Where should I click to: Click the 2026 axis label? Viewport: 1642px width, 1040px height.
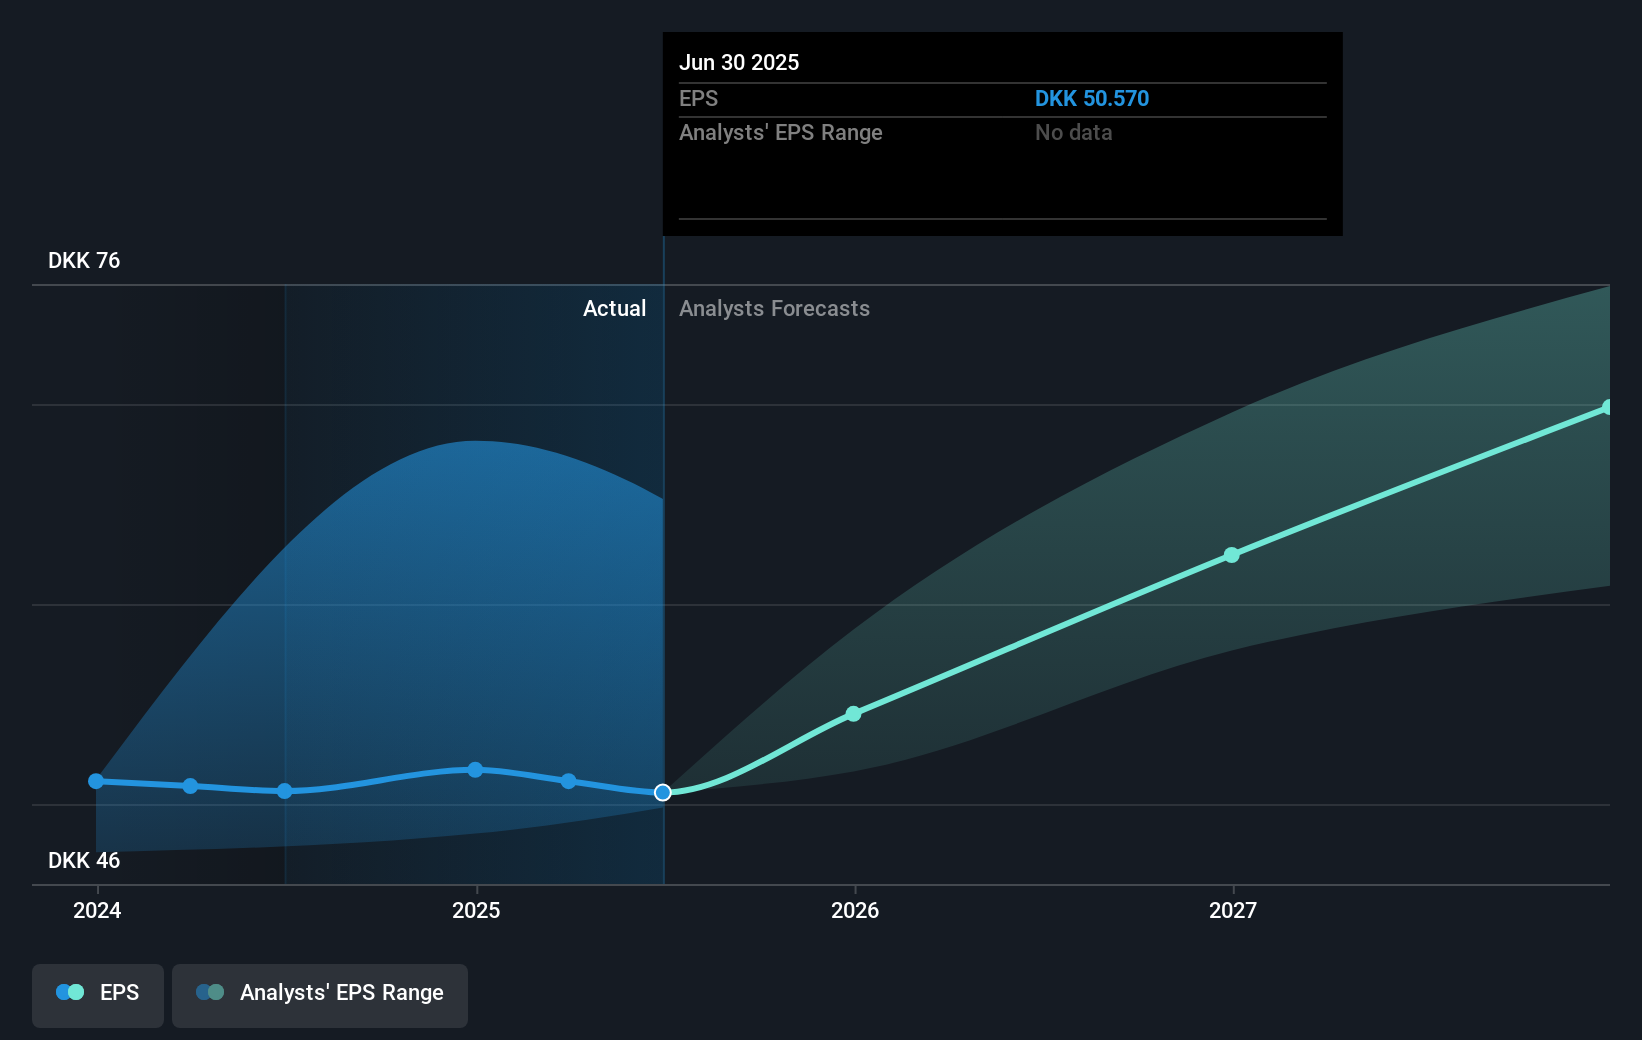[x=853, y=910]
